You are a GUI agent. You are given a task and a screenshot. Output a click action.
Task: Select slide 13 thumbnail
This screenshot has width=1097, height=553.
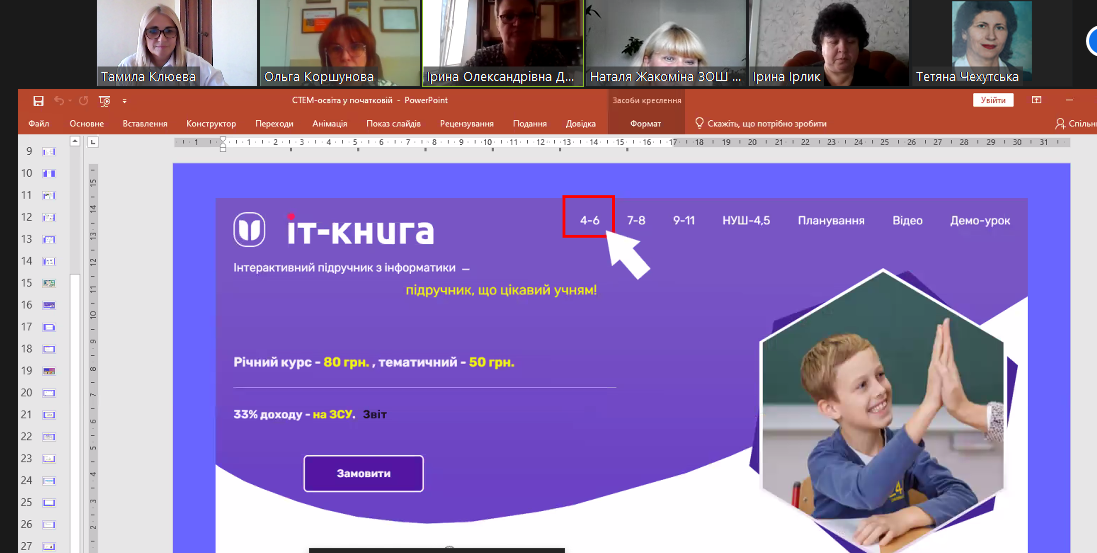(49, 239)
